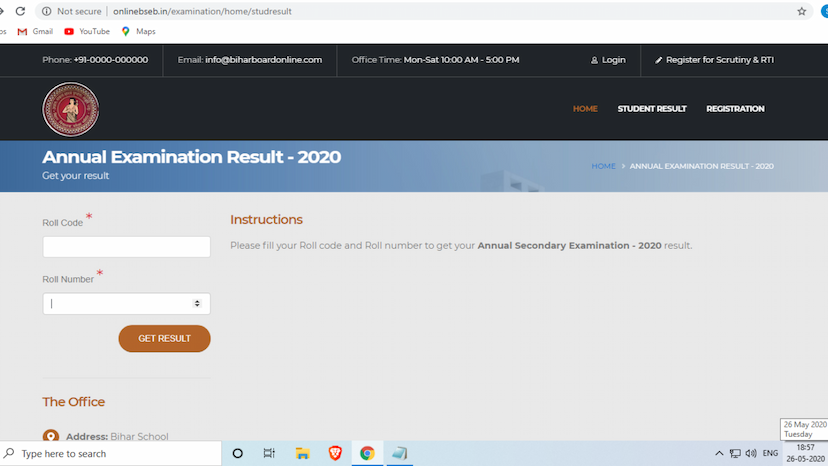Click the Instructions heading
Image resolution: width=828 pixels, height=466 pixels.
(x=266, y=220)
